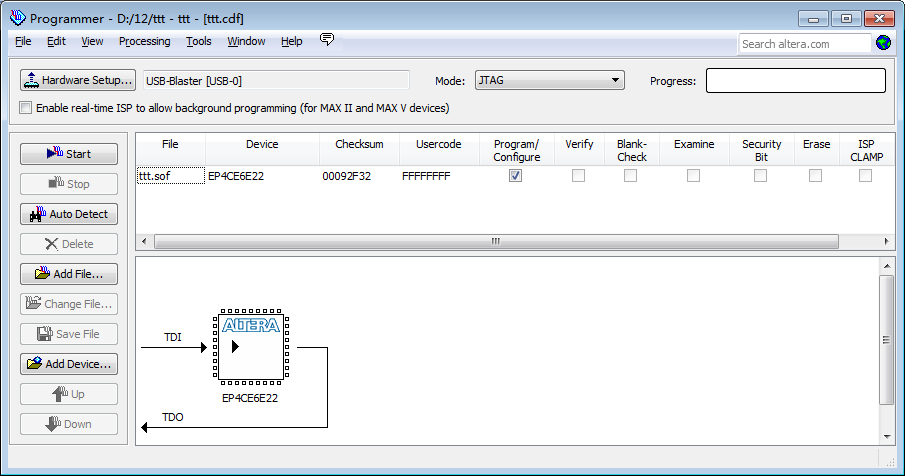Viewport: 905px width, 476px height.
Task: Click the TDO label in chain diagram
Action: pyautogui.click(x=173, y=417)
